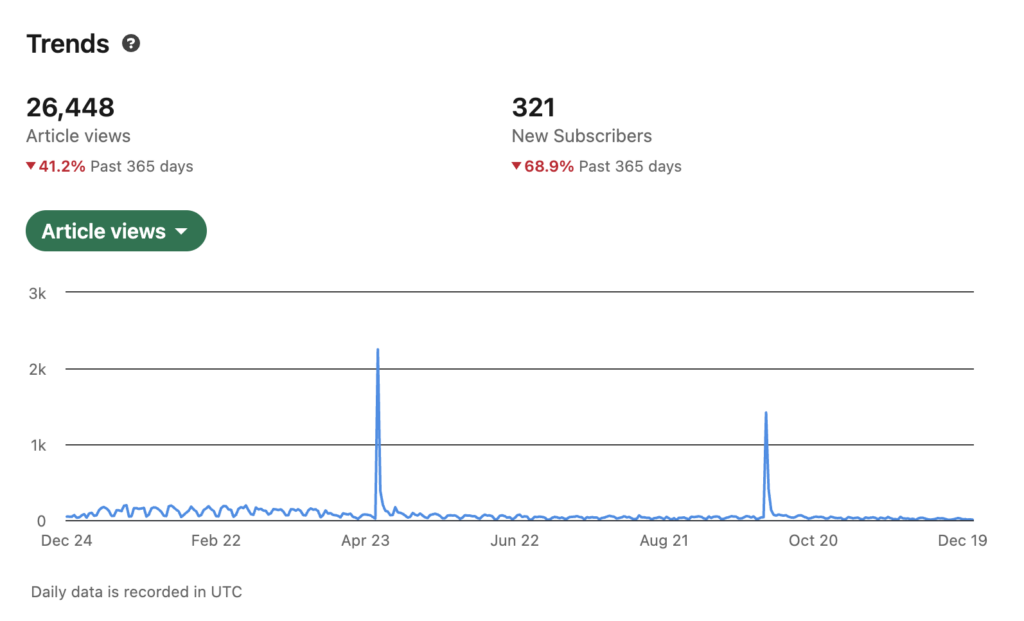Click the 3k y-axis gridline label
Image resolution: width=1024 pixels, height=621 pixels.
click(37, 293)
